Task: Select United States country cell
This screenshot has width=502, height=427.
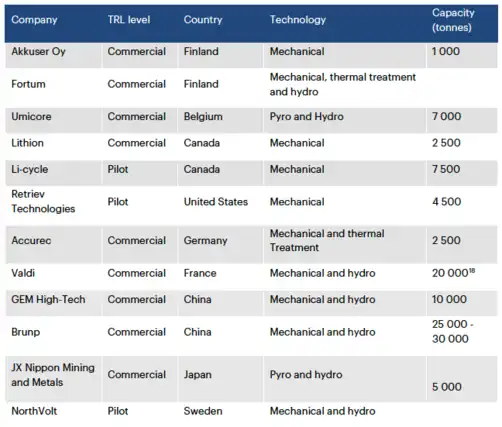Action: (x=216, y=202)
